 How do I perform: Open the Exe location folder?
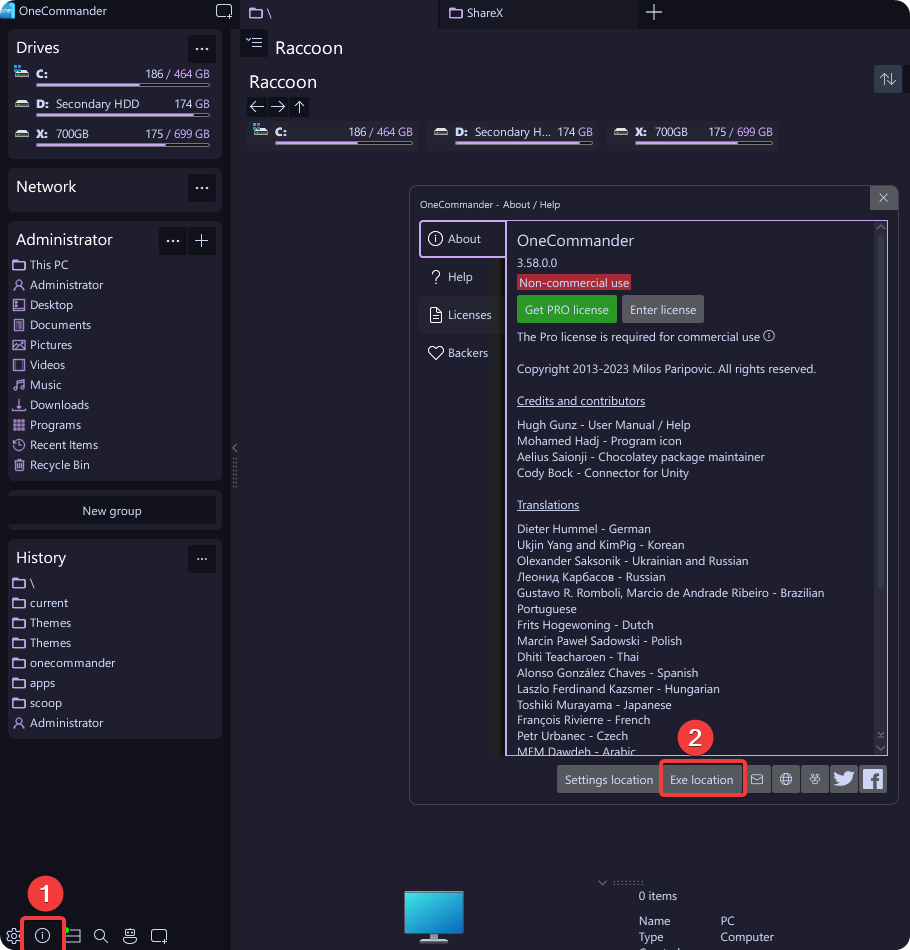(702, 779)
